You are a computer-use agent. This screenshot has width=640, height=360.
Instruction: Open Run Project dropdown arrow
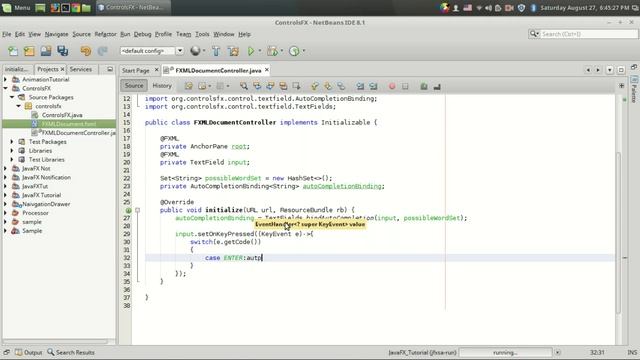260,51
